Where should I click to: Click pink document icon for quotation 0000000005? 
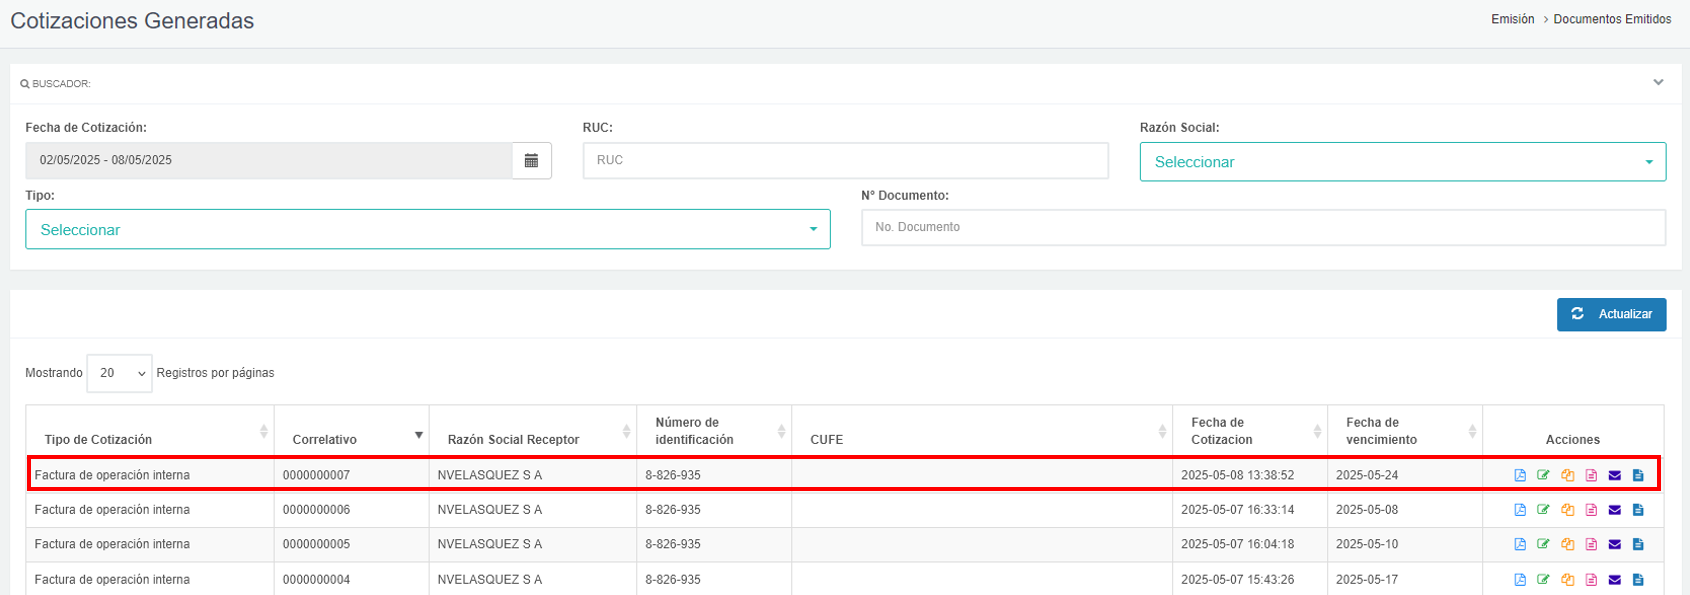pyautogui.click(x=1591, y=544)
